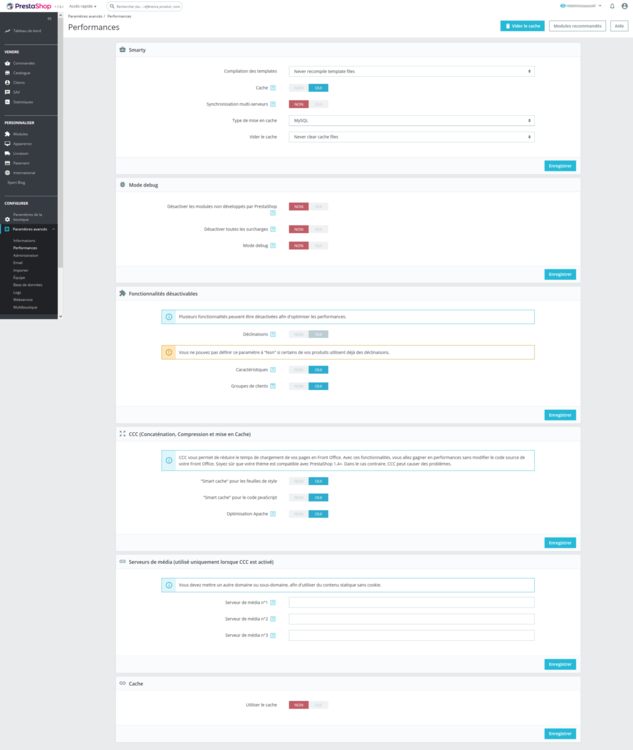Click the top search field

point(144,6)
